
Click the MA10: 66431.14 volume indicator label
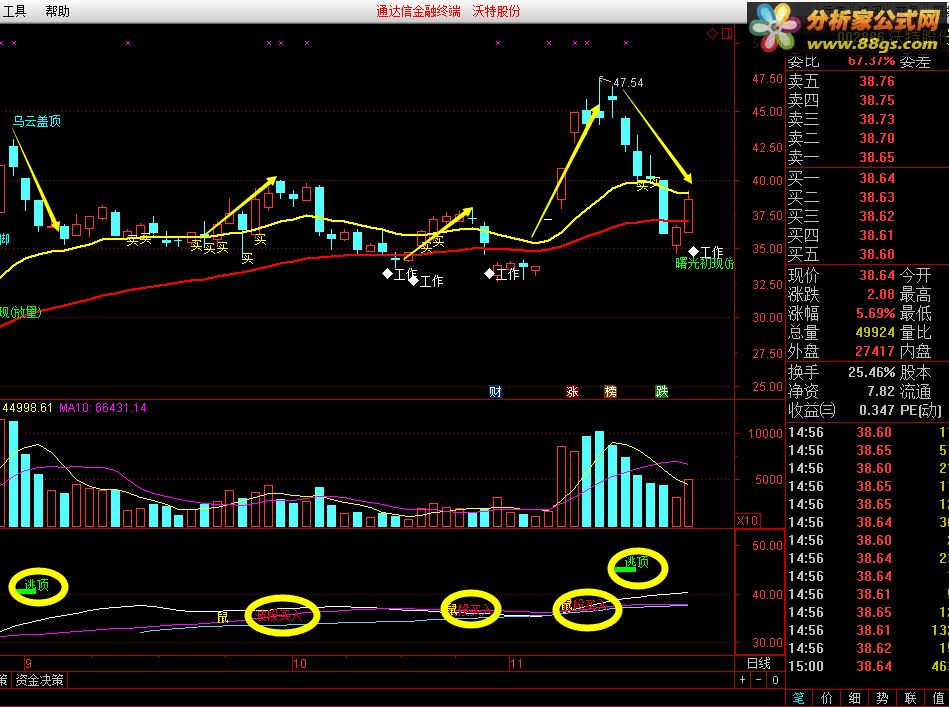tap(103, 408)
